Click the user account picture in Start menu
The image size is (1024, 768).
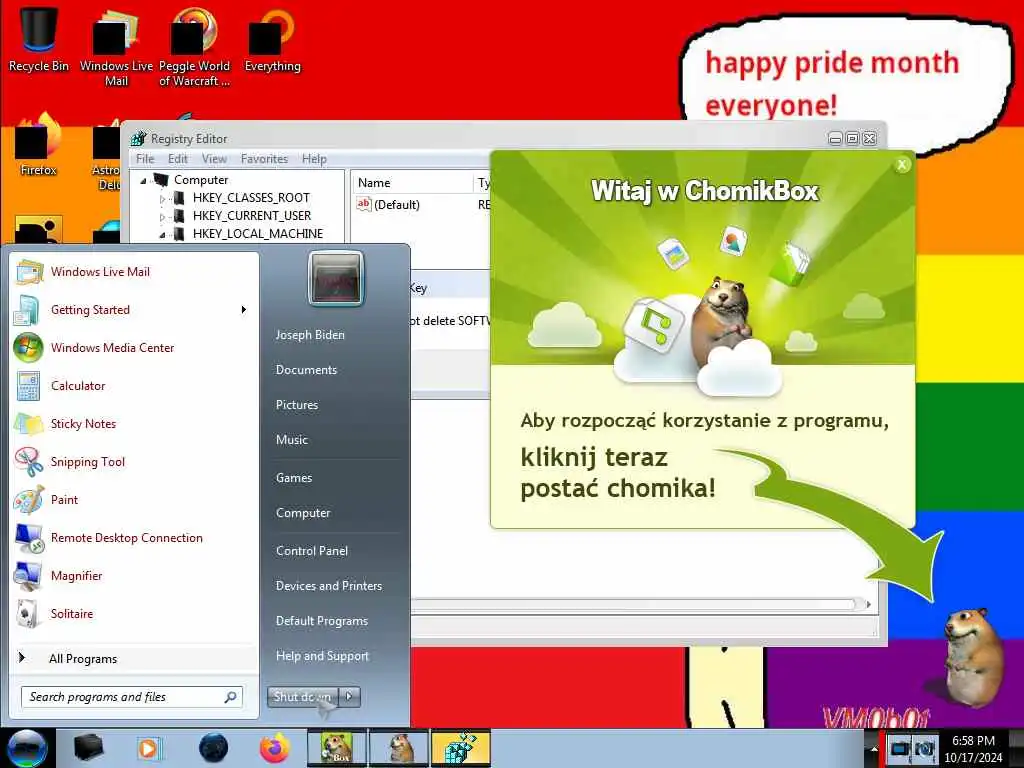coord(336,279)
